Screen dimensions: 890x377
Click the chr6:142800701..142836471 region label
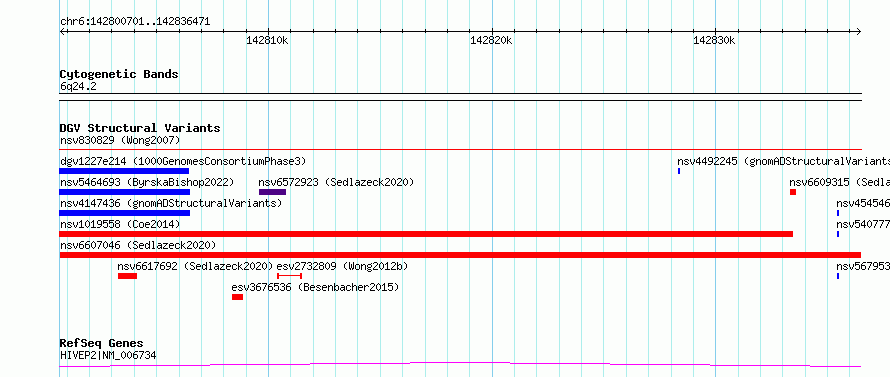click(135, 22)
